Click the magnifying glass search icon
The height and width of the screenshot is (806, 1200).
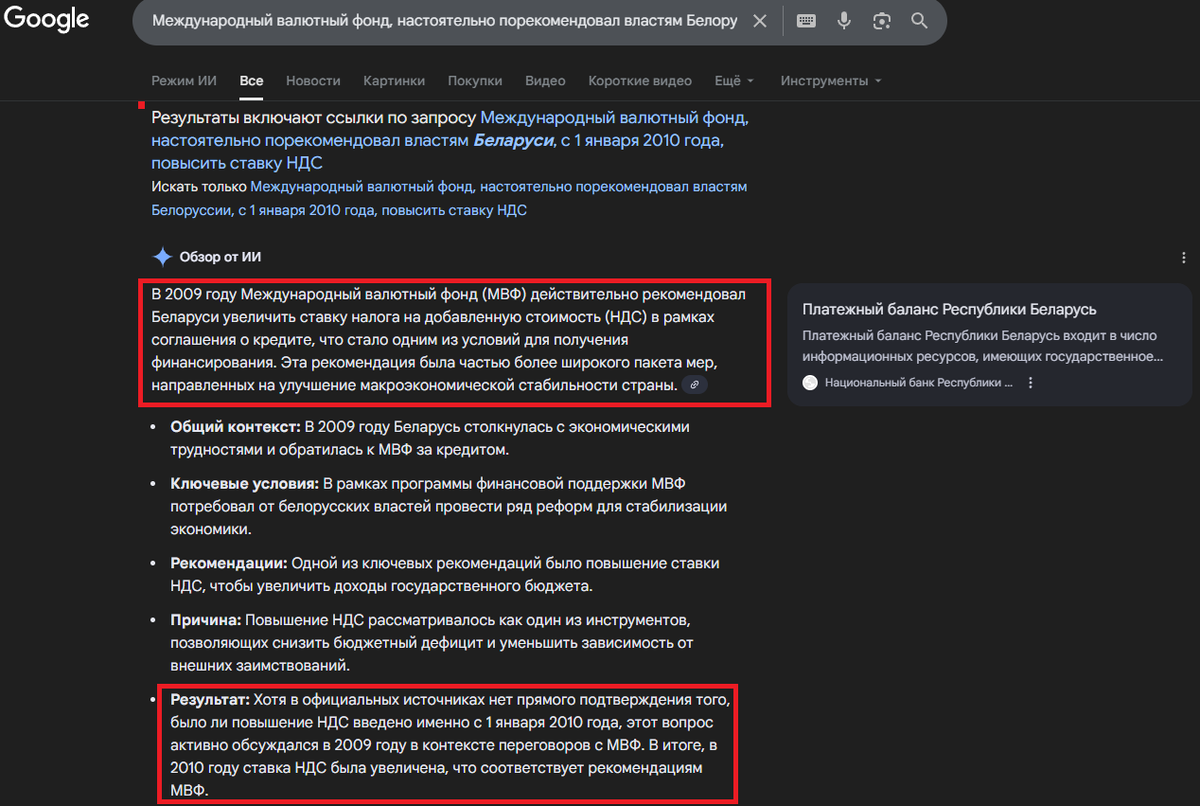(x=919, y=21)
